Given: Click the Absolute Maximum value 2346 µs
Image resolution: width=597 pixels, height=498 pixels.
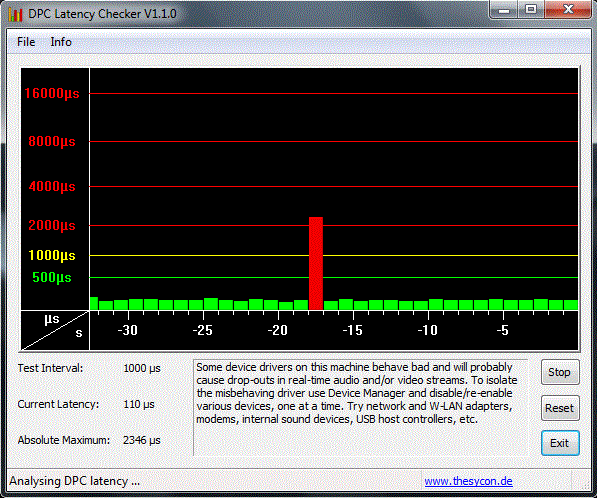Looking at the screenshot, I should point(142,440).
